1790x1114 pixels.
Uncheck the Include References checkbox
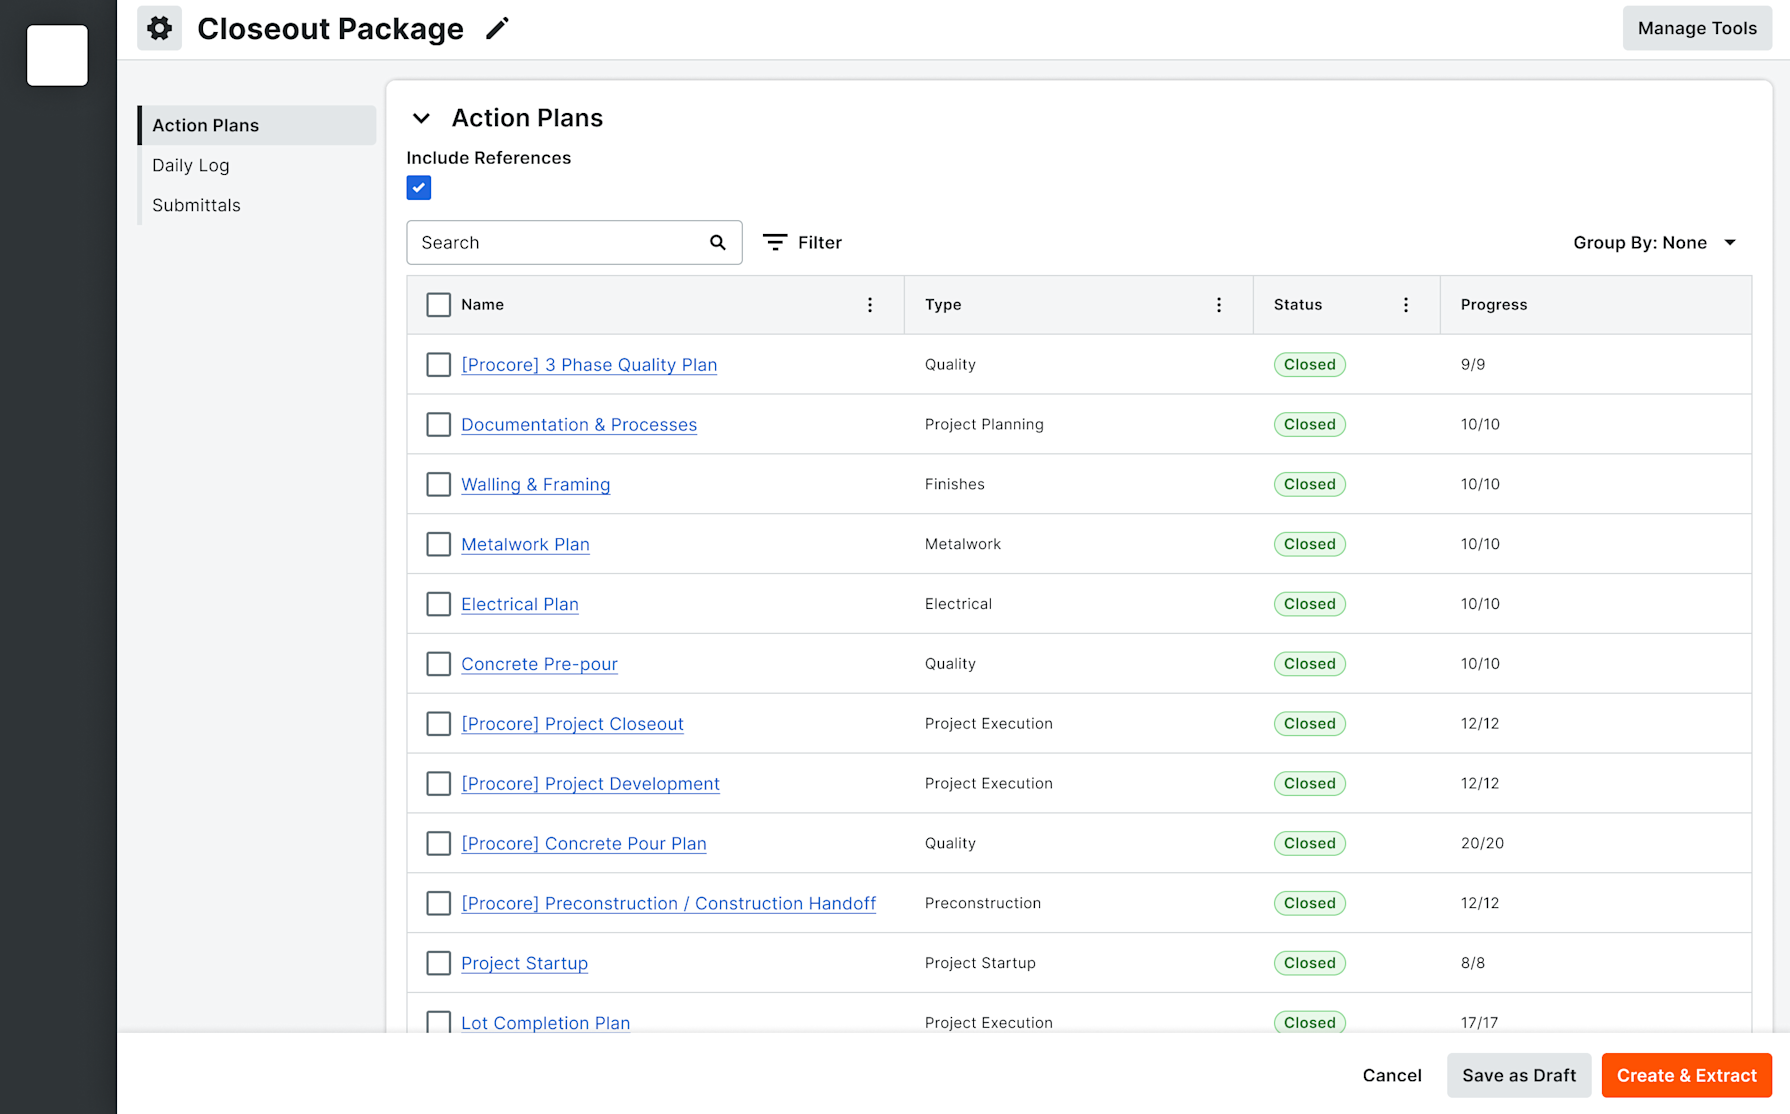pyautogui.click(x=419, y=188)
